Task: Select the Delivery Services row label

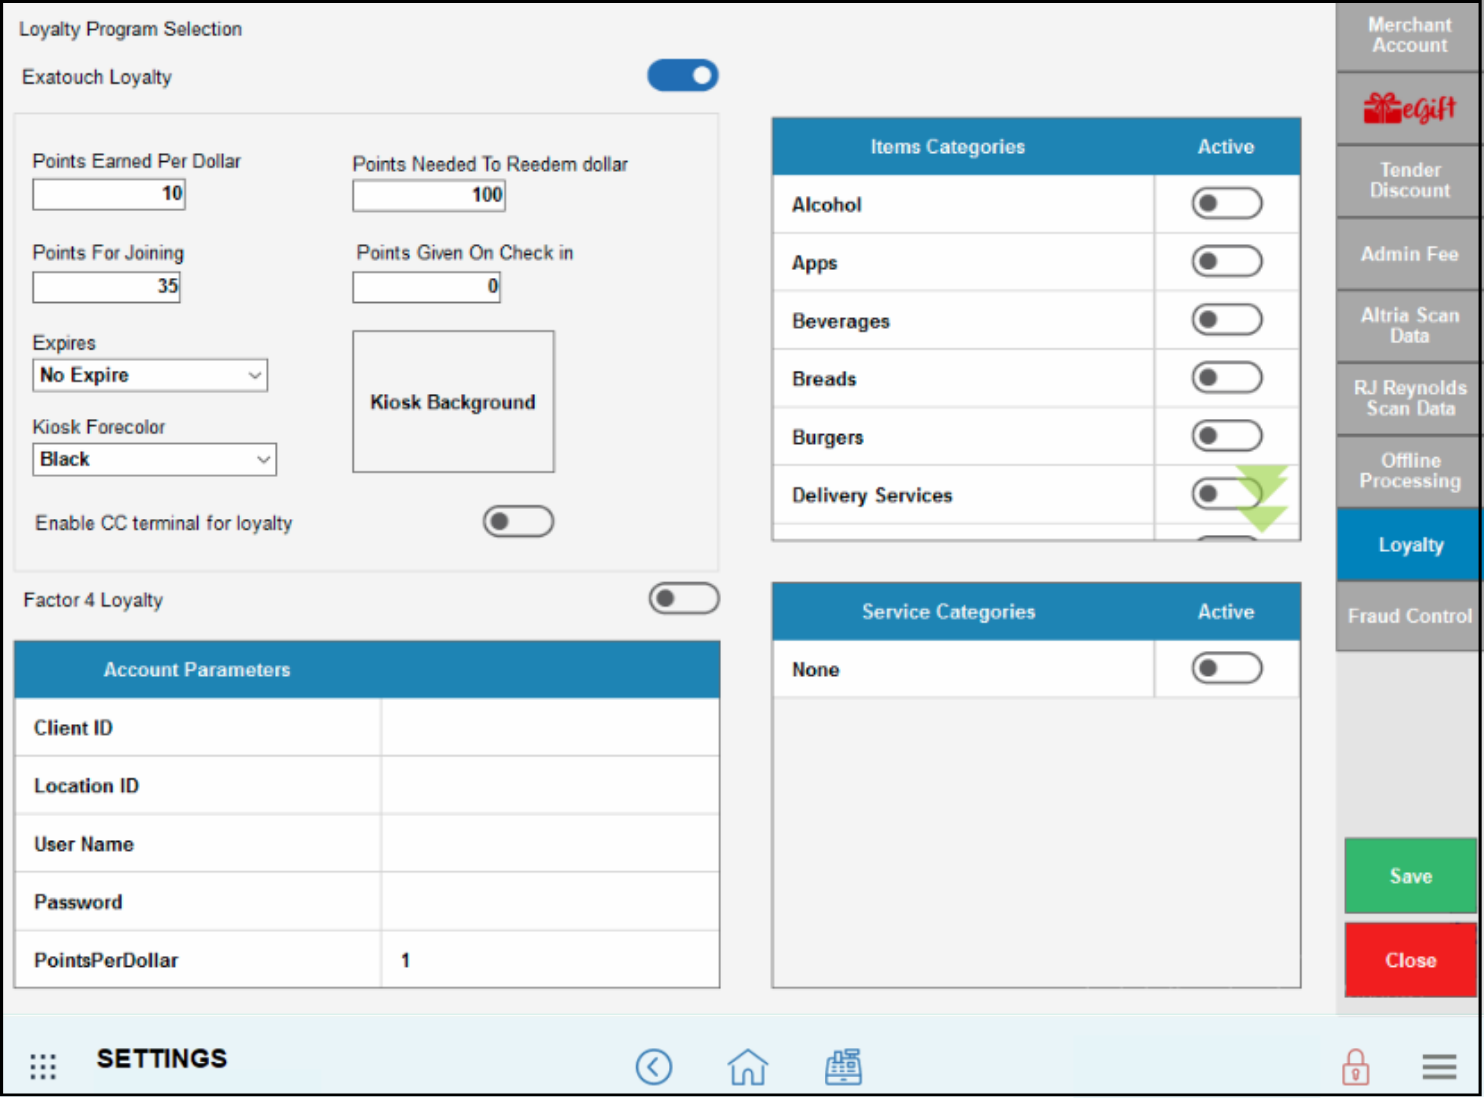Action: [872, 495]
